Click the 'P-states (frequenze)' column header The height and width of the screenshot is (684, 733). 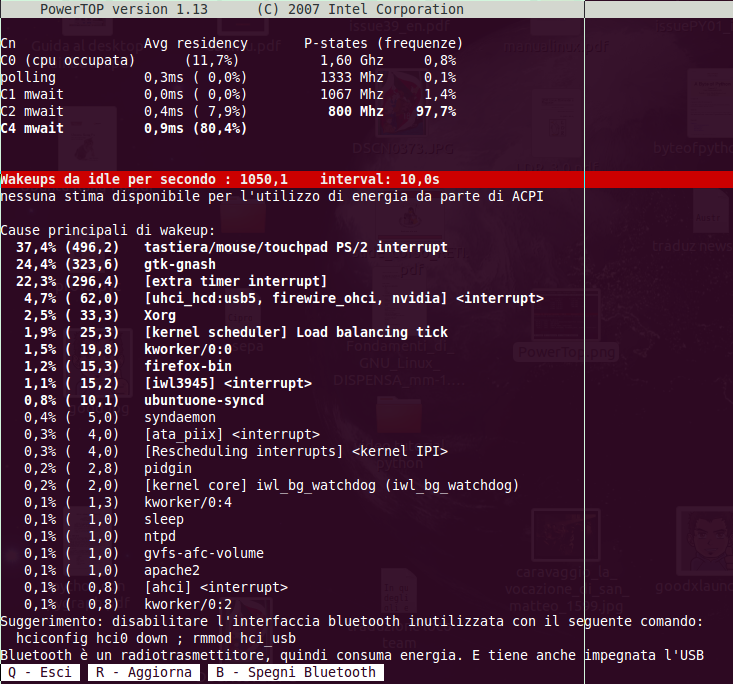(383, 44)
